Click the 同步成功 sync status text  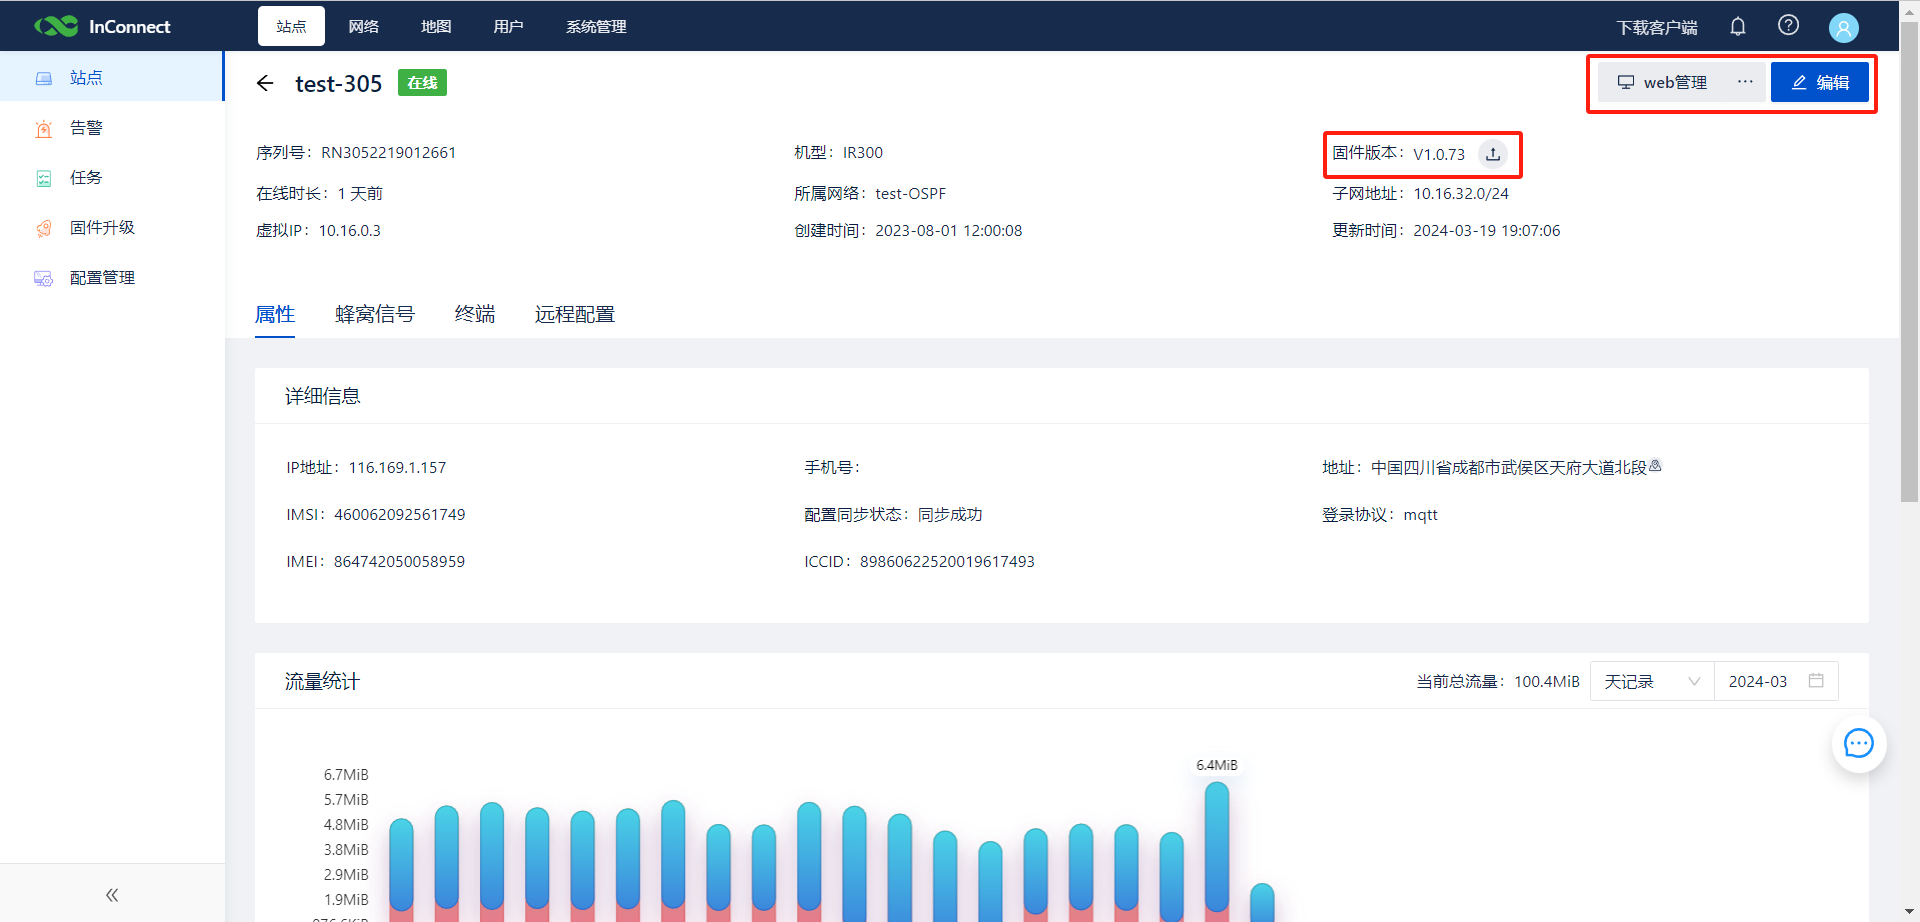tap(950, 515)
